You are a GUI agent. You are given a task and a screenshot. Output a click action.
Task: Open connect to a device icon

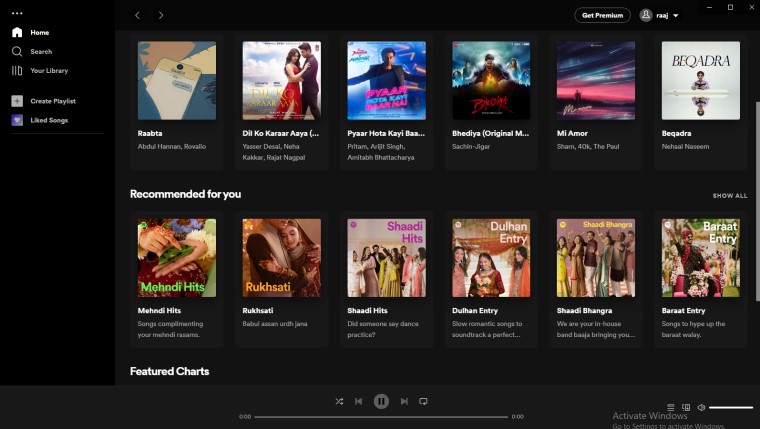(686, 408)
